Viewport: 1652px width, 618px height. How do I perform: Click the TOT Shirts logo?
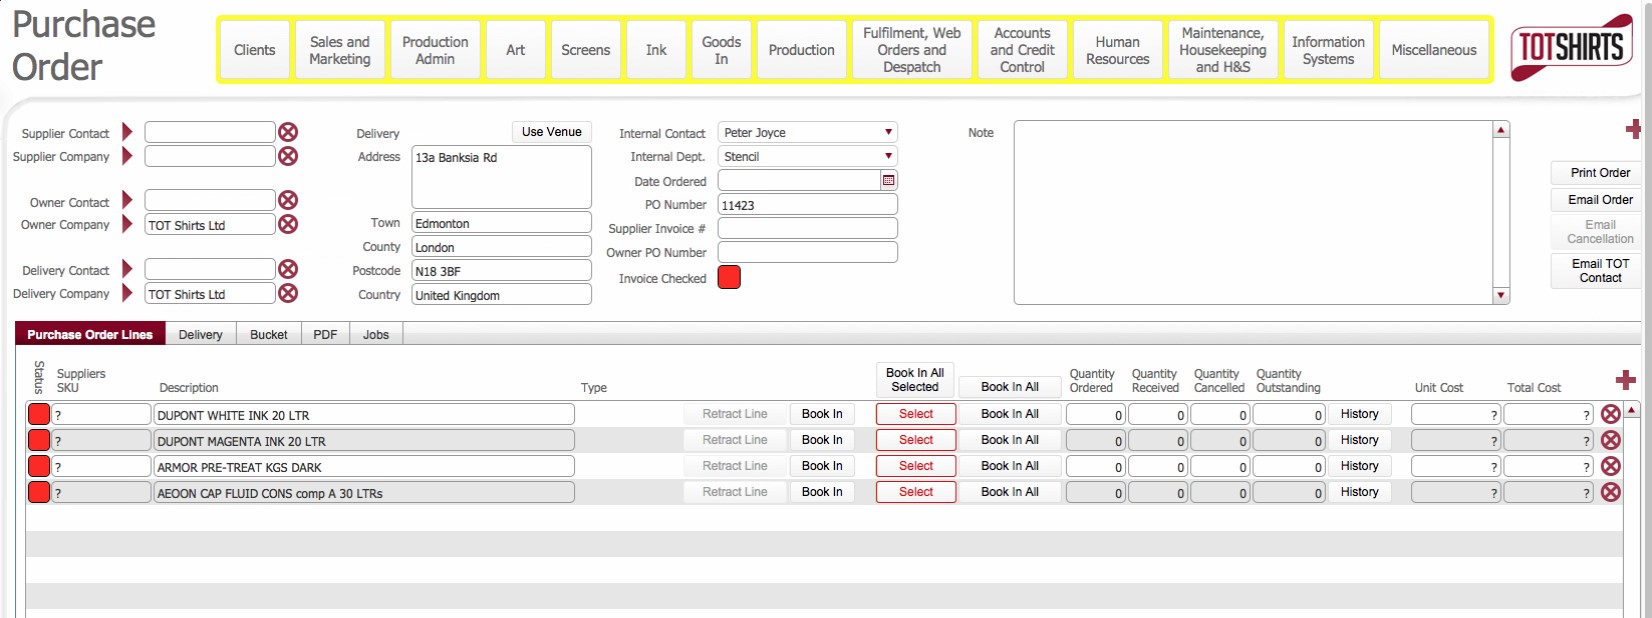tap(1571, 47)
